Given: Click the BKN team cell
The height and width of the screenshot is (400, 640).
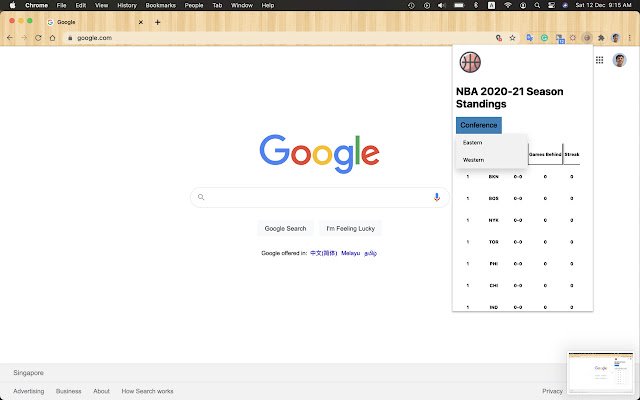Looking at the screenshot, I should (x=493, y=177).
